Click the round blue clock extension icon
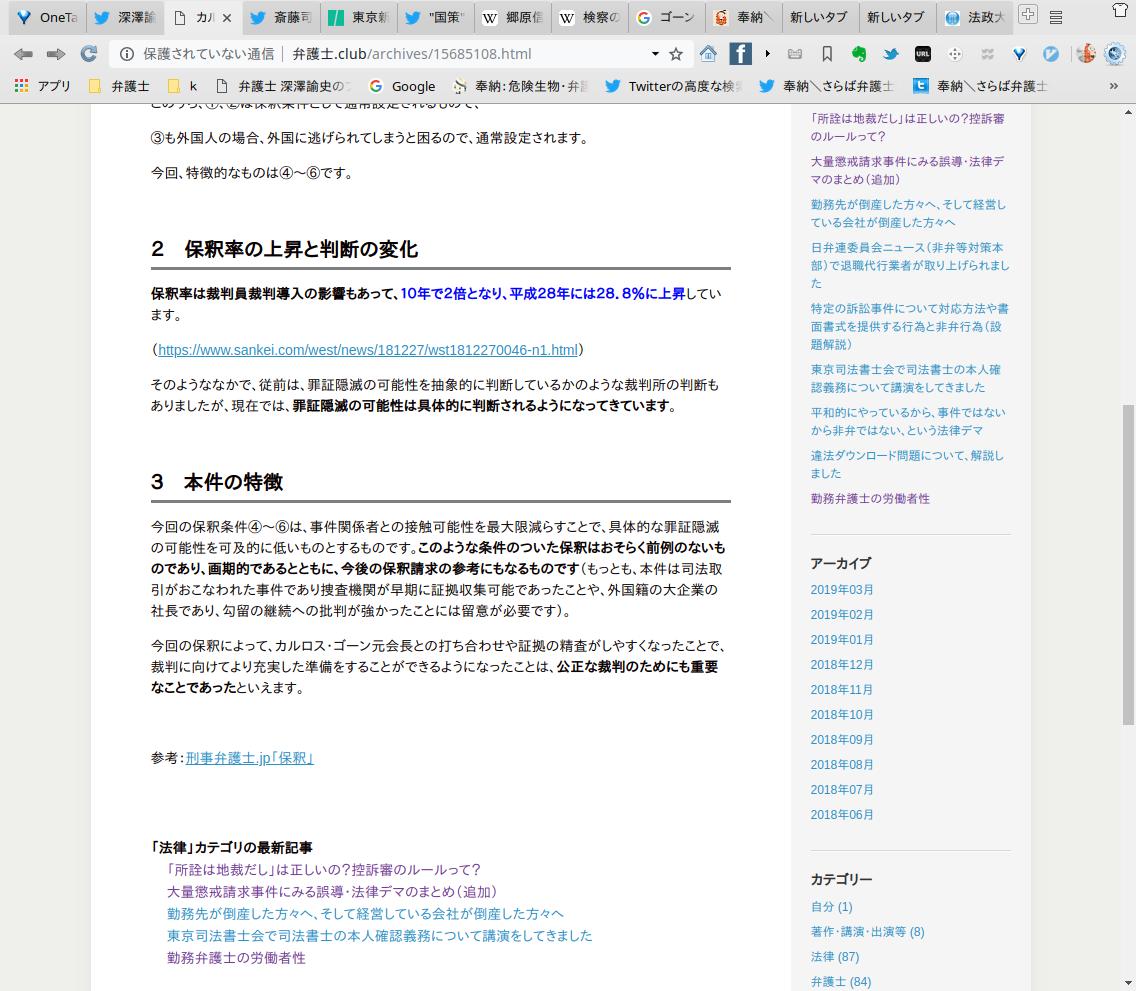The image size is (1136, 991). tap(1051, 54)
